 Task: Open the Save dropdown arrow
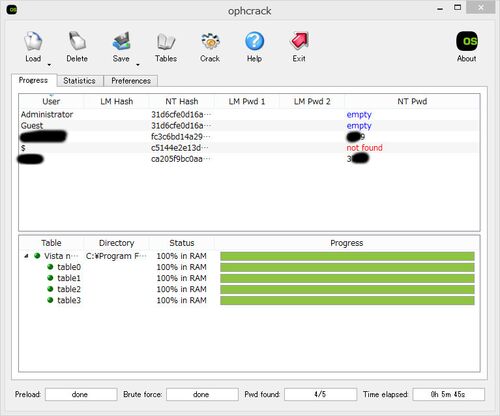pos(138,64)
